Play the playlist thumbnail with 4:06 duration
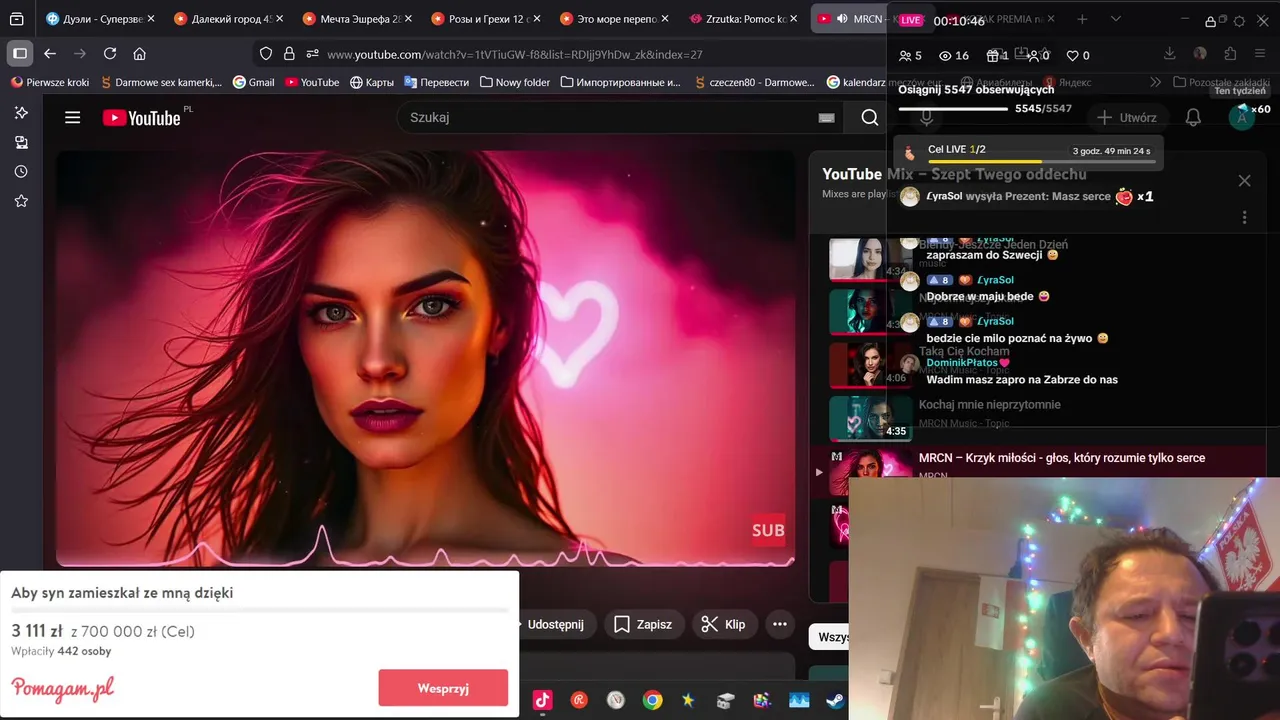 tap(868, 364)
